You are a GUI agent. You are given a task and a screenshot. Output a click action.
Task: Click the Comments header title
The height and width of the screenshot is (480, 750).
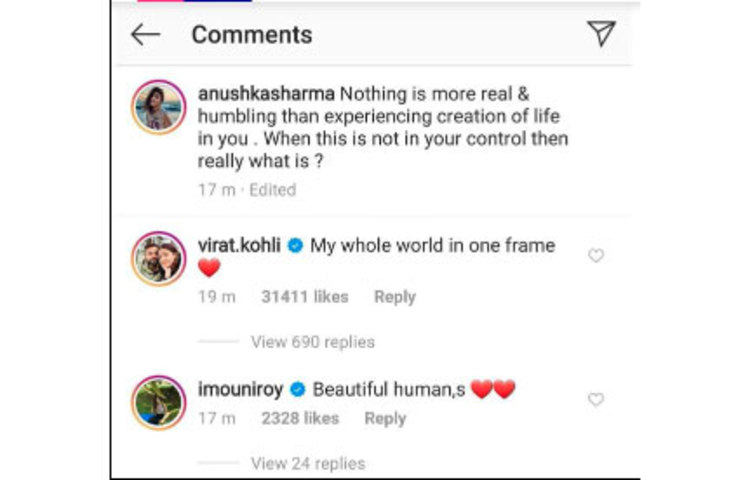[x=252, y=34]
